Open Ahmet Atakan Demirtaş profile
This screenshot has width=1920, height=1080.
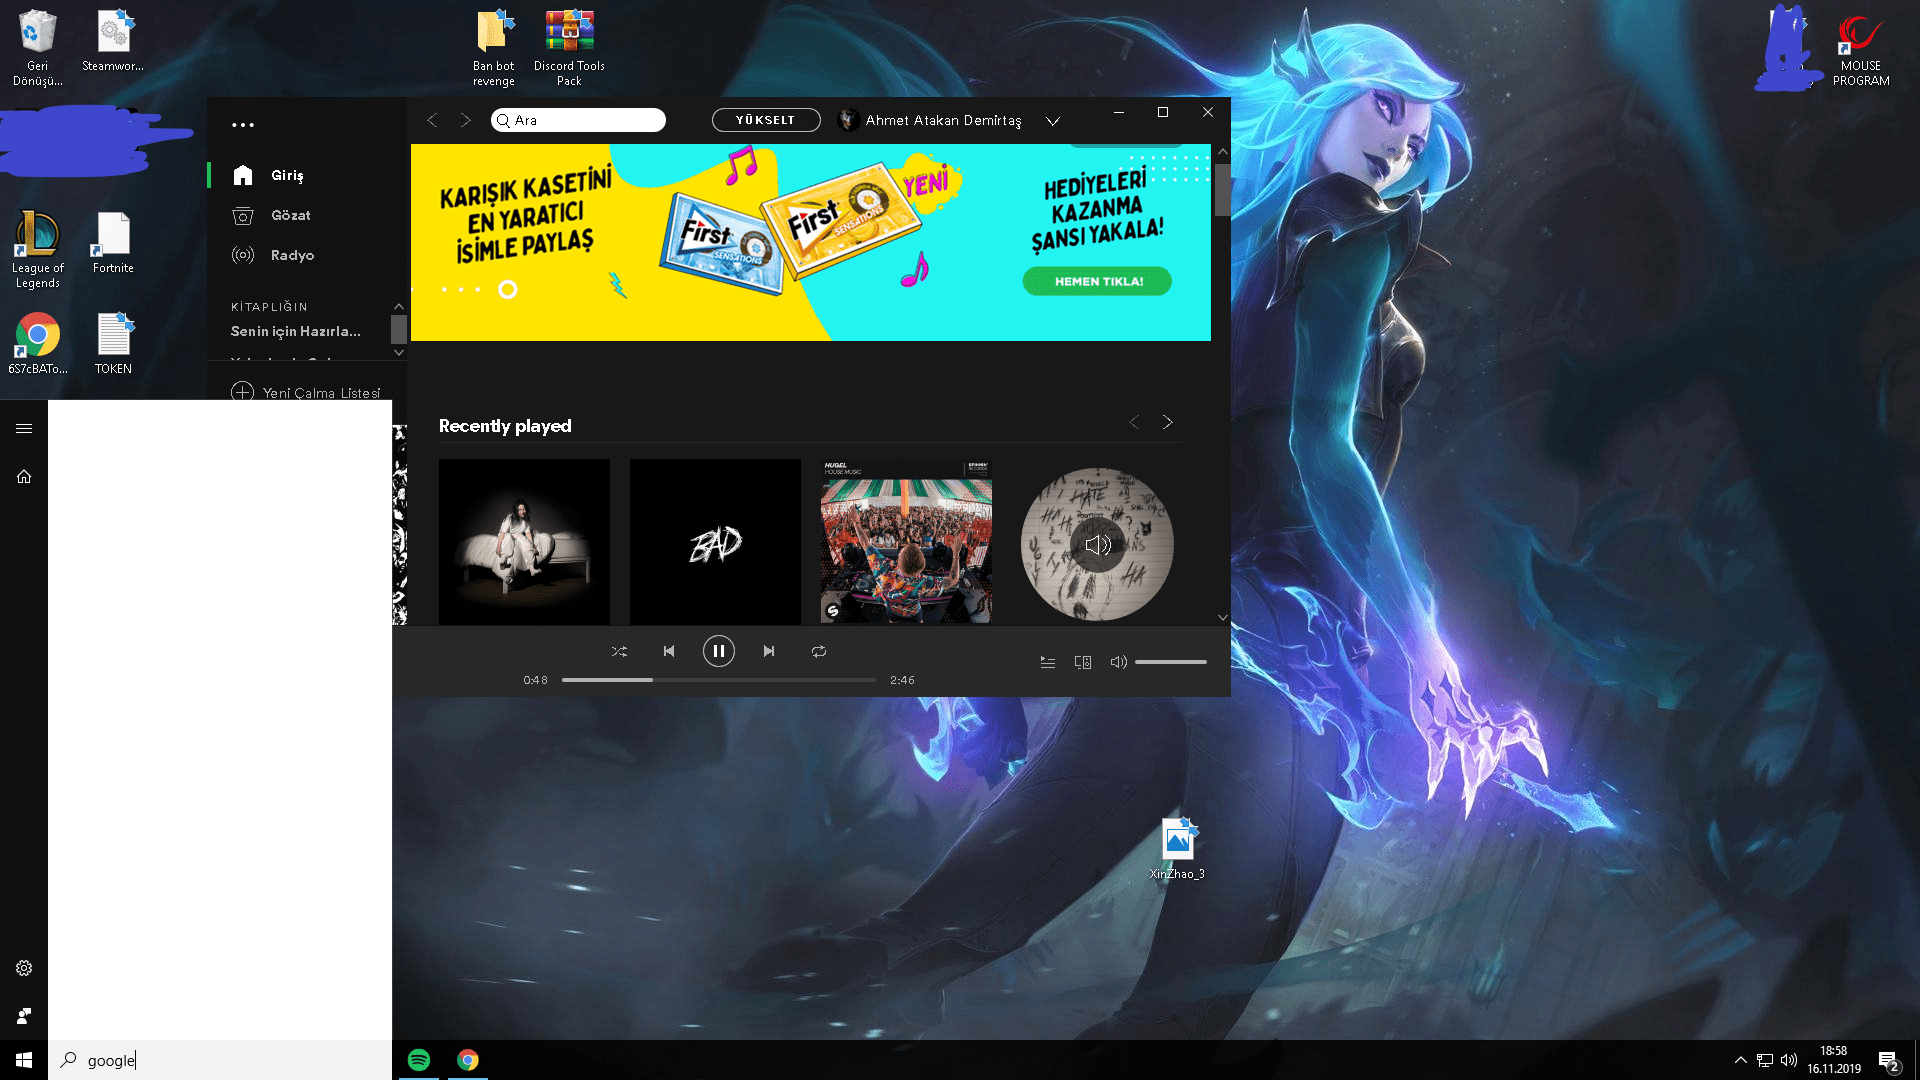tap(931, 120)
